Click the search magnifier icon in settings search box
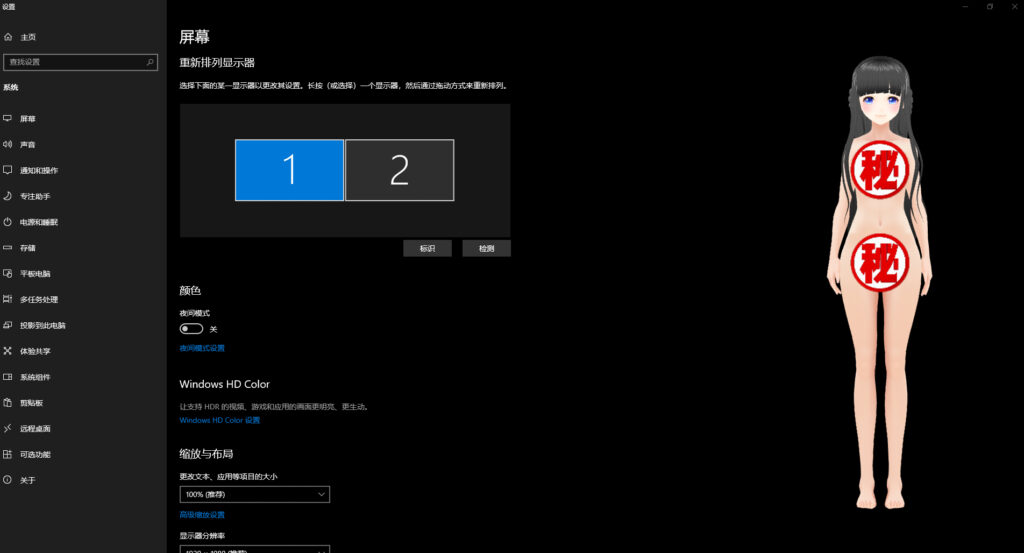Viewport: 1024px width, 553px height. tap(151, 62)
